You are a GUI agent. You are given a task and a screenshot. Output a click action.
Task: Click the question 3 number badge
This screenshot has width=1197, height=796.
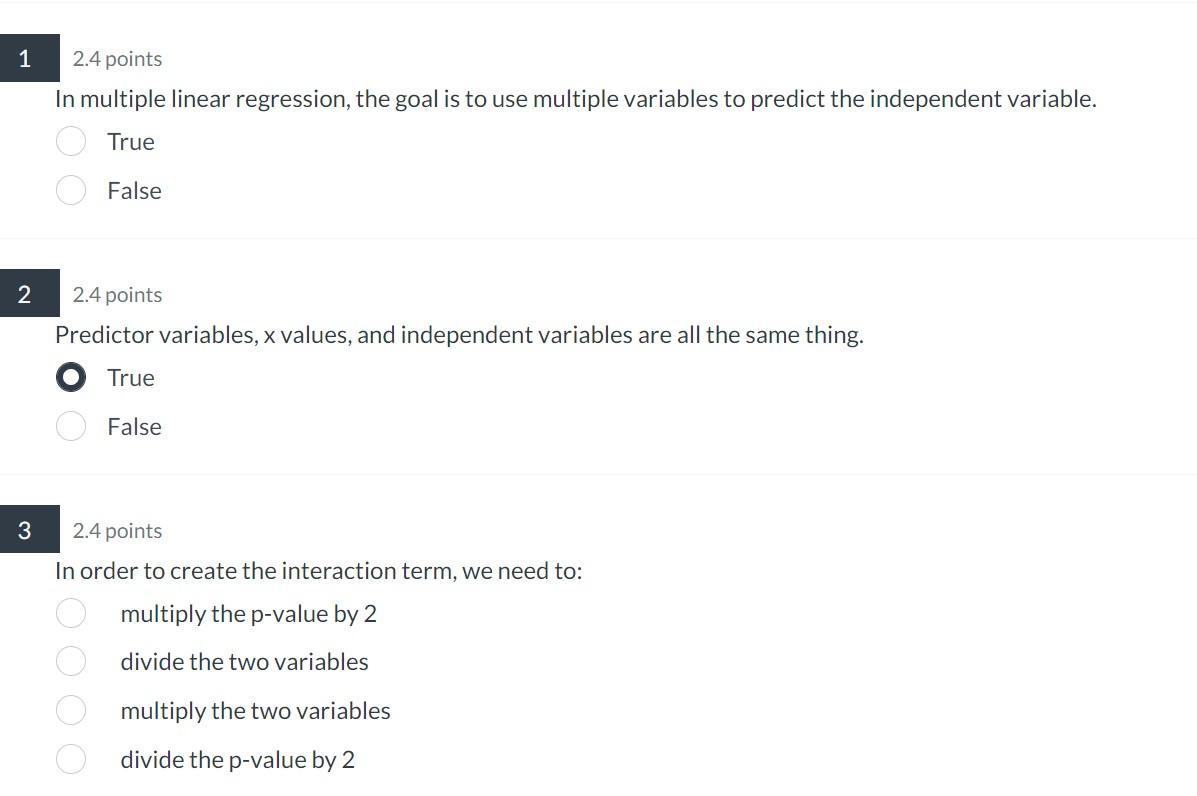point(28,530)
